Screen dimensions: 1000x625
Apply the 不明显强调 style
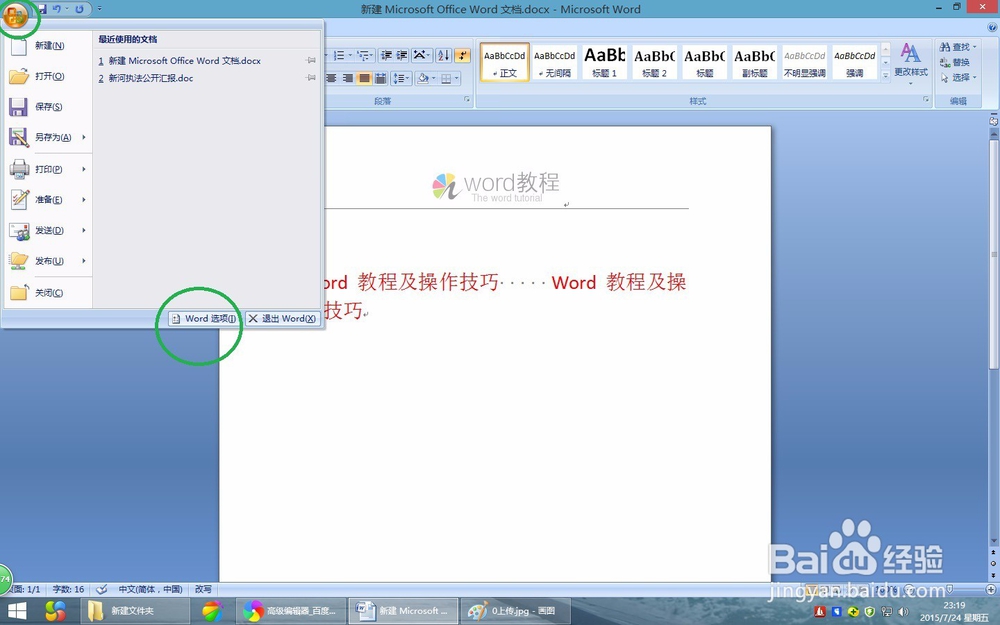pyautogui.click(x=804, y=62)
